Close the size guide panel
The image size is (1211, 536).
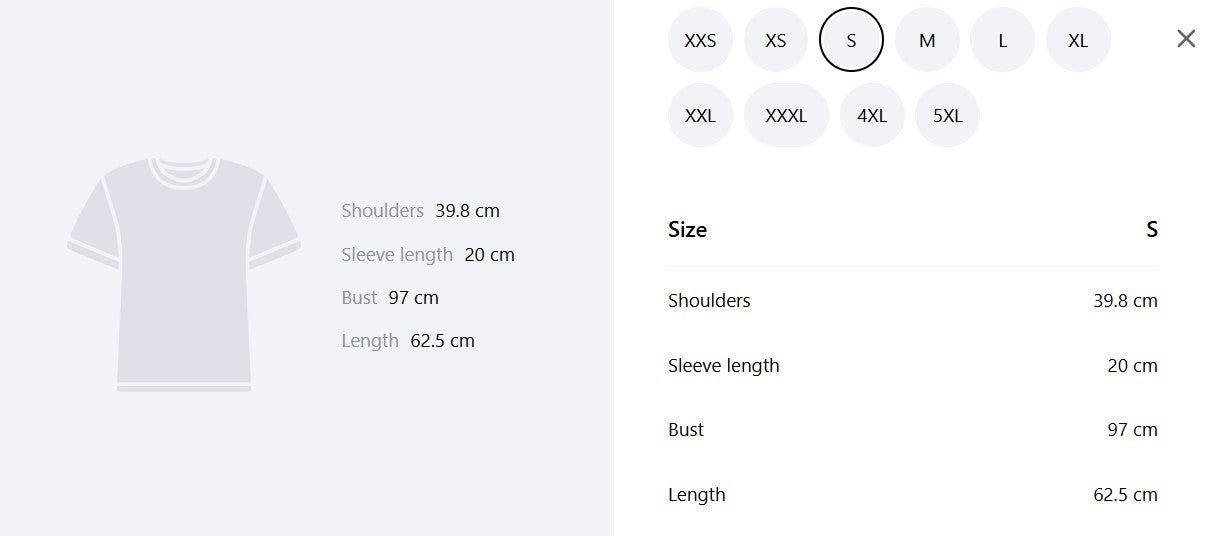[x=1186, y=39]
